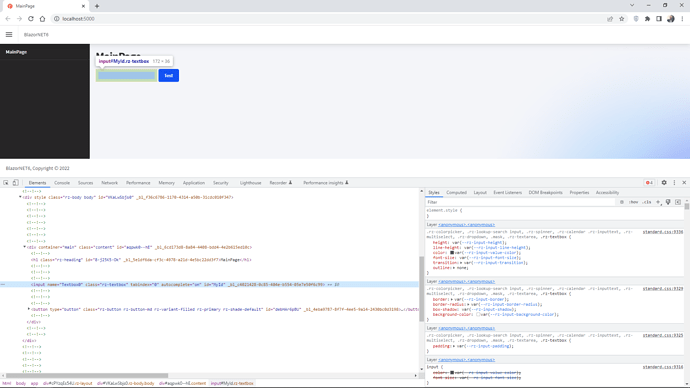Toggle rendering emulations paintbrush icon
This screenshot has width=690, height=388.
[668, 202]
